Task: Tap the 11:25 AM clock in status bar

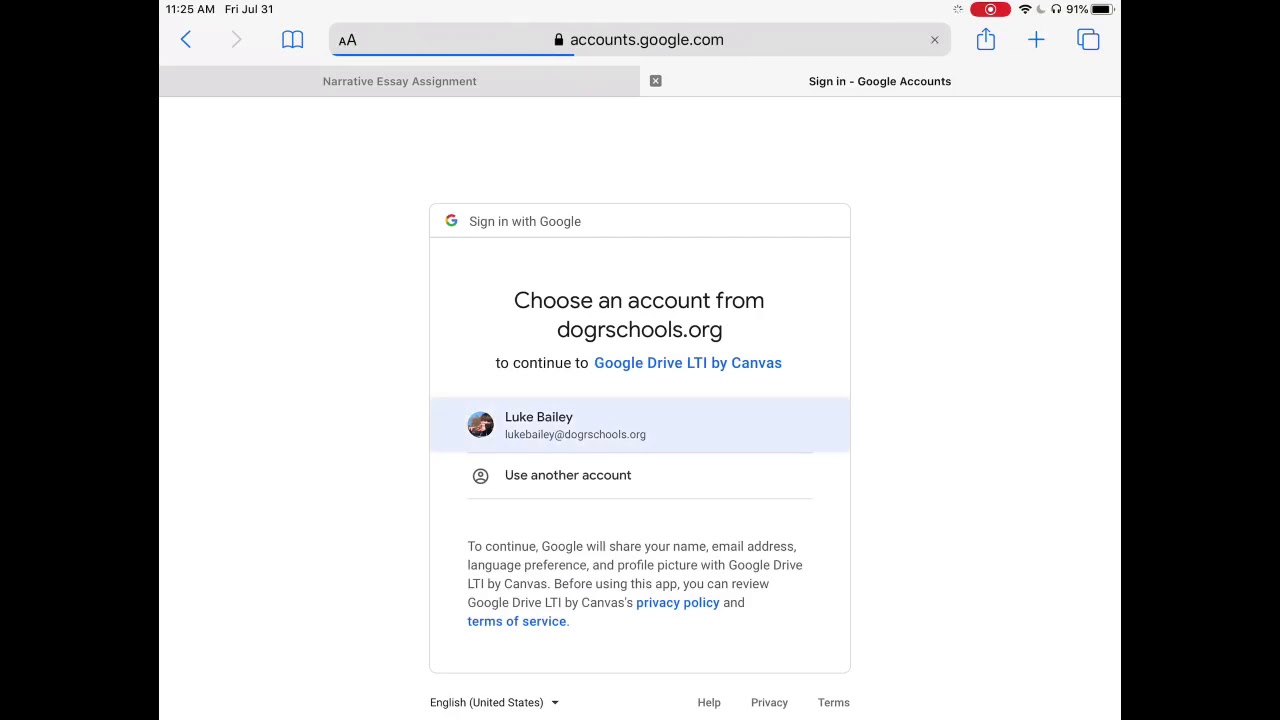Action: (190, 9)
